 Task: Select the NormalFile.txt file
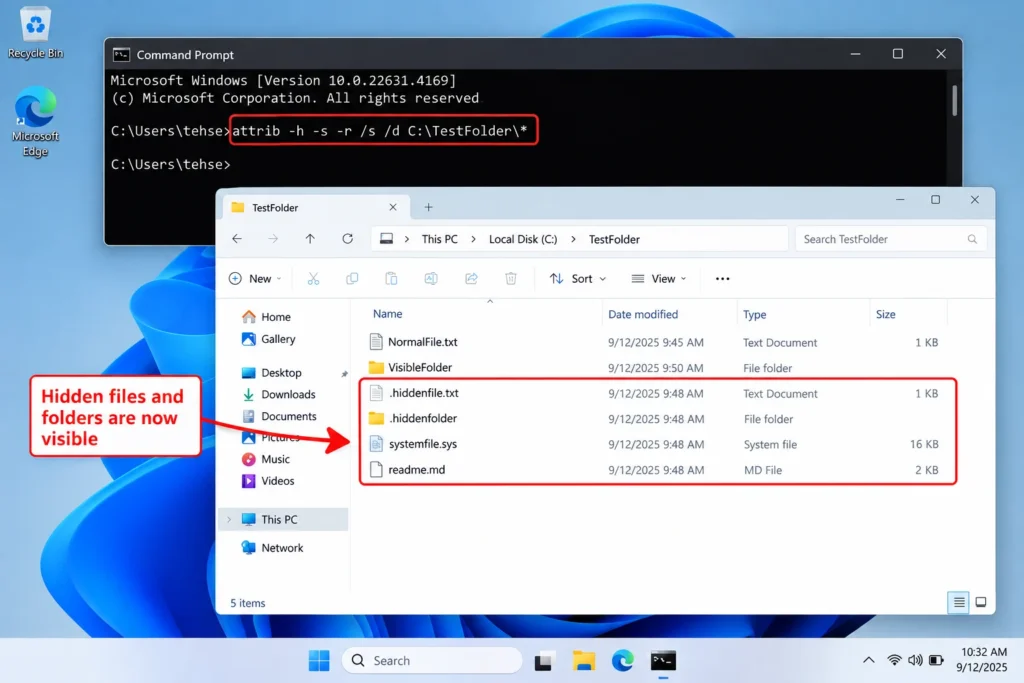(x=653, y=342)
